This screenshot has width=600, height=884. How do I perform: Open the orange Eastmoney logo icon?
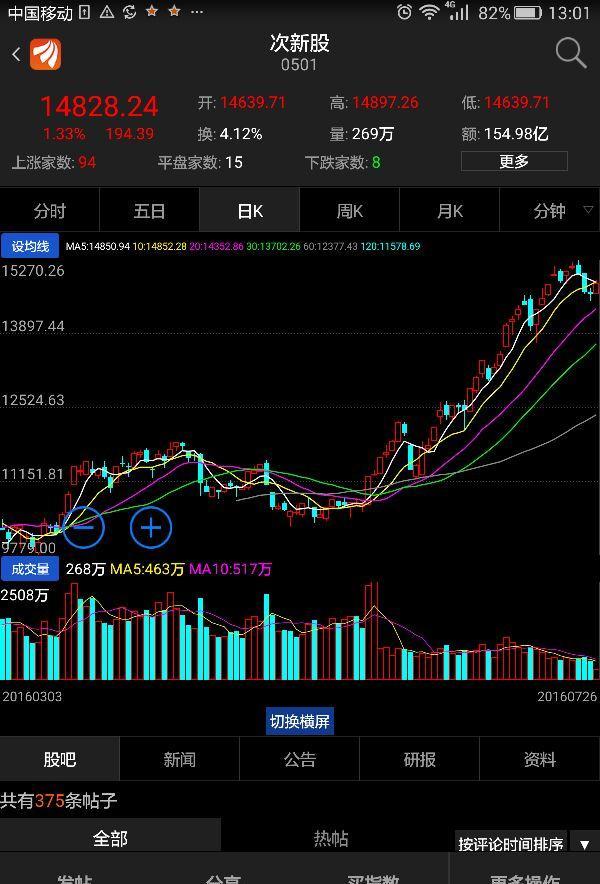(46, 55)
